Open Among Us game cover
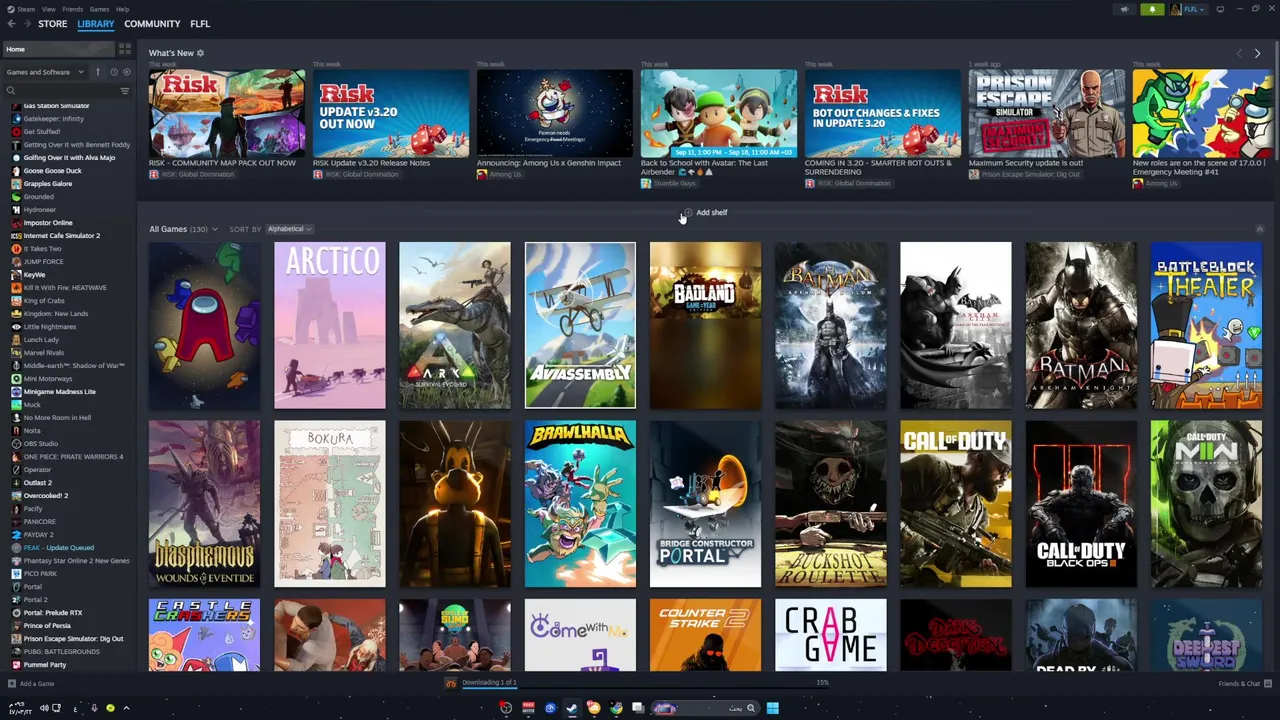 pos(204,325)
